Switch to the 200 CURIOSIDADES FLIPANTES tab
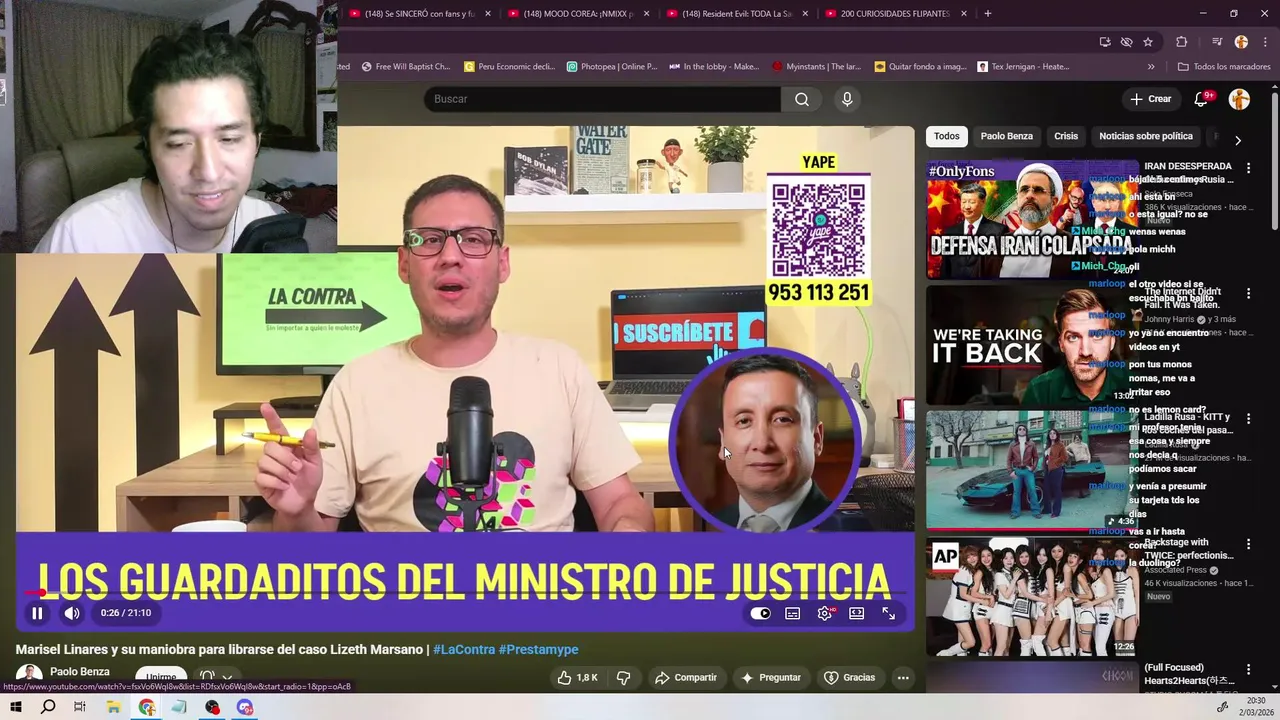1280x720 pixels. 895,14
